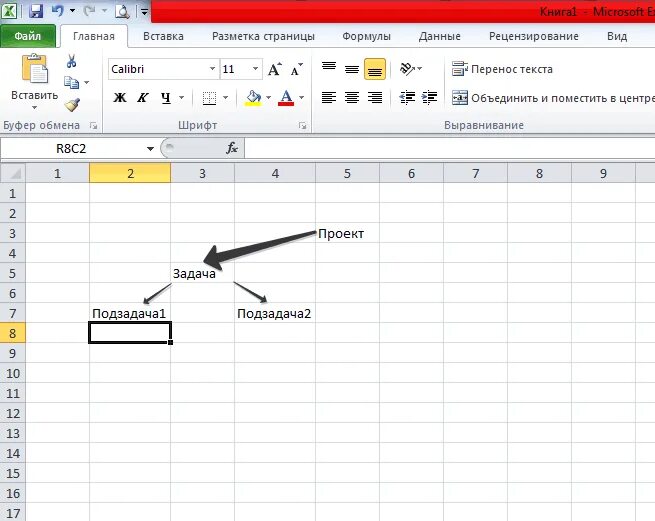
Task: Click the Excel application icon
Action: (9, 11)
